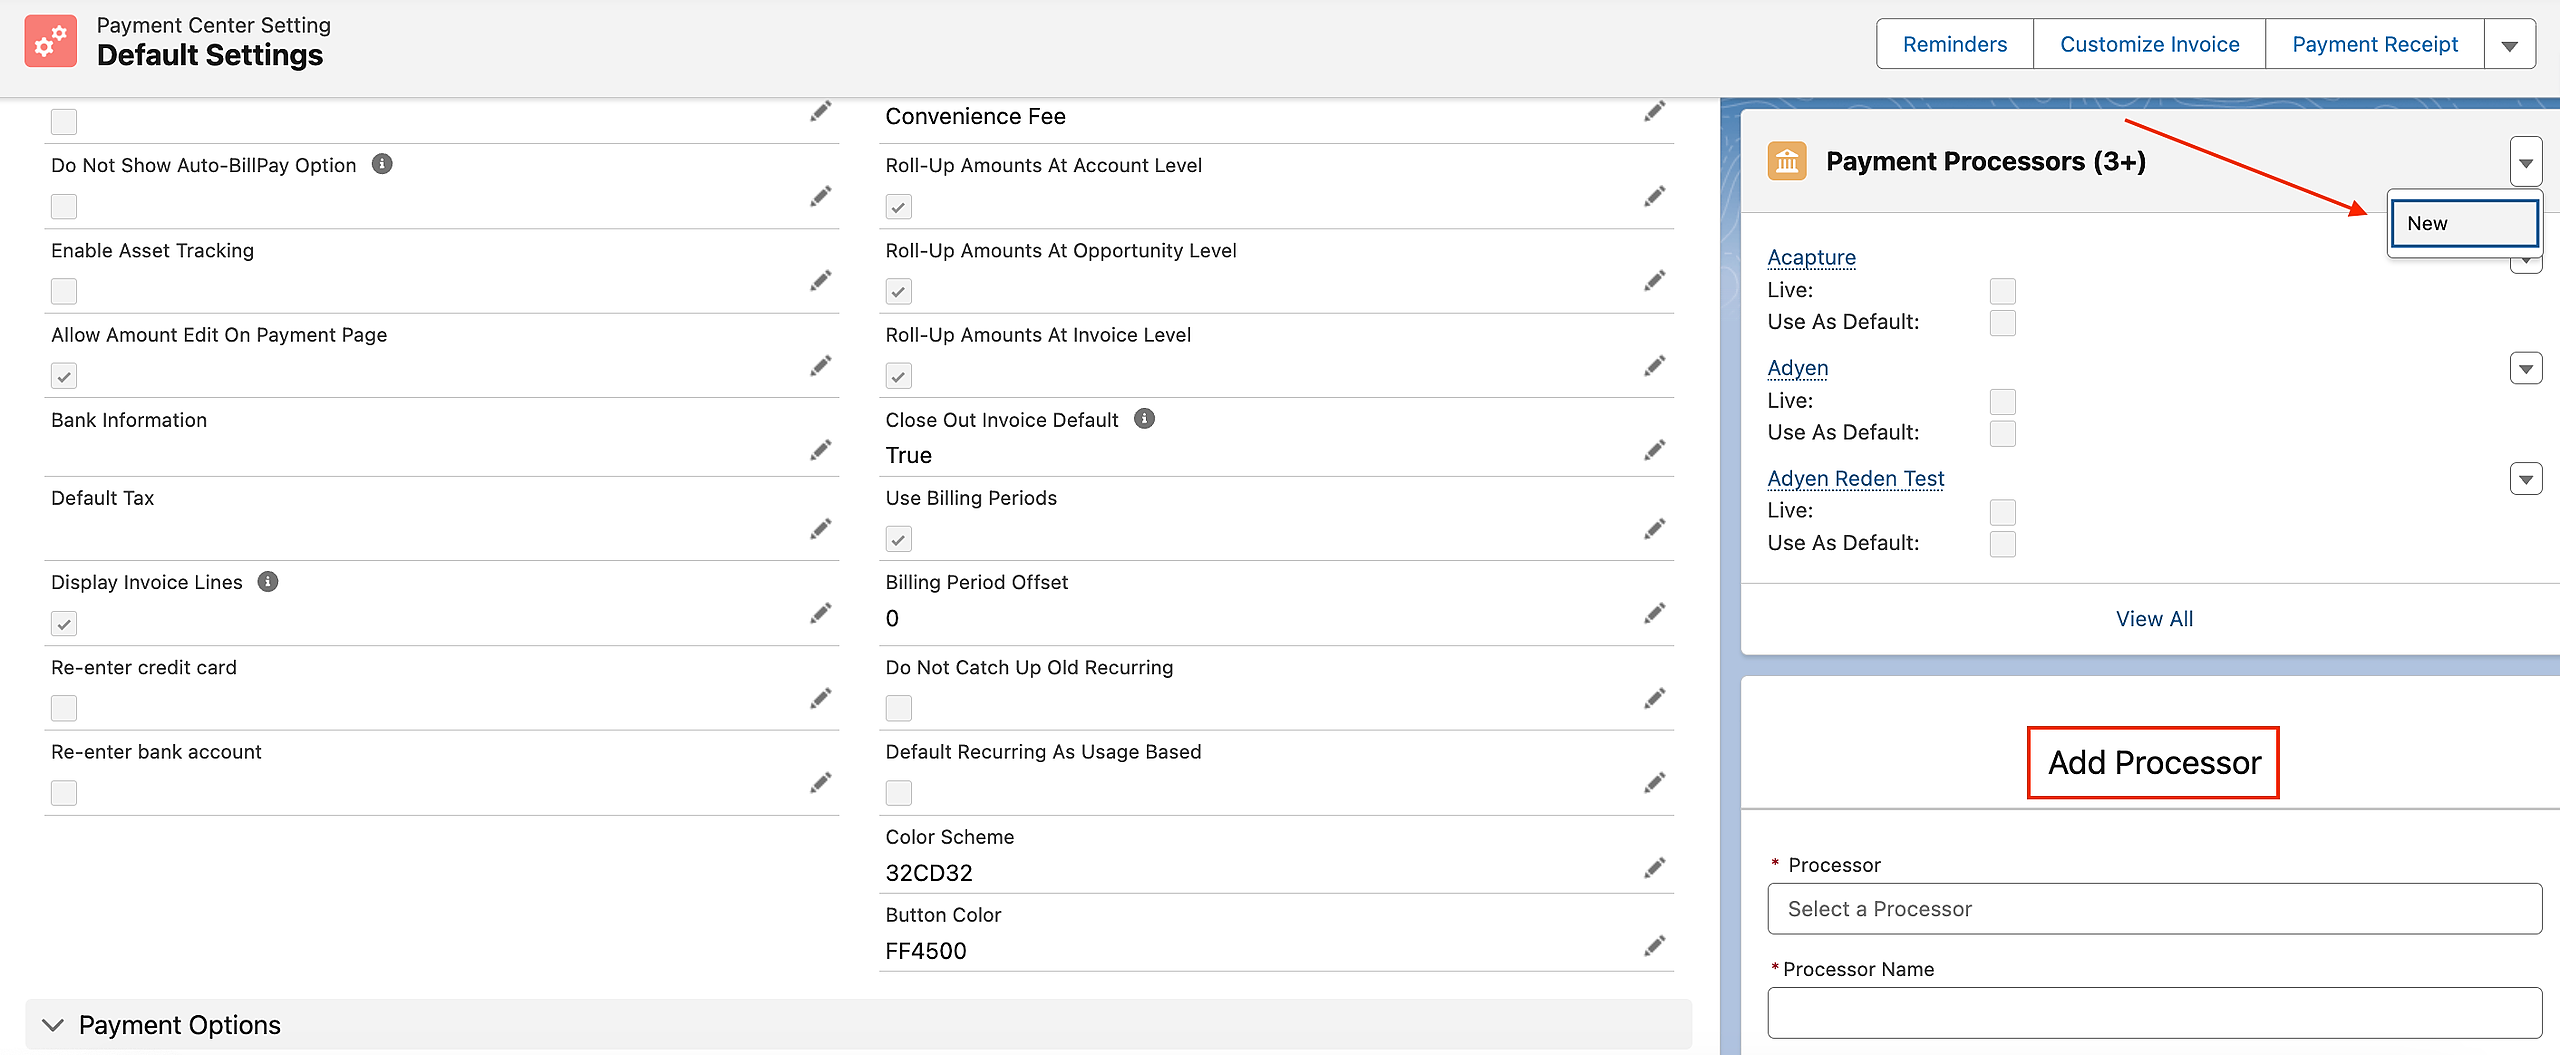Viewport: 2560px width, 1055px height.
Task: Select New from the Payment Processors menu
Action: click(2463, 224)
